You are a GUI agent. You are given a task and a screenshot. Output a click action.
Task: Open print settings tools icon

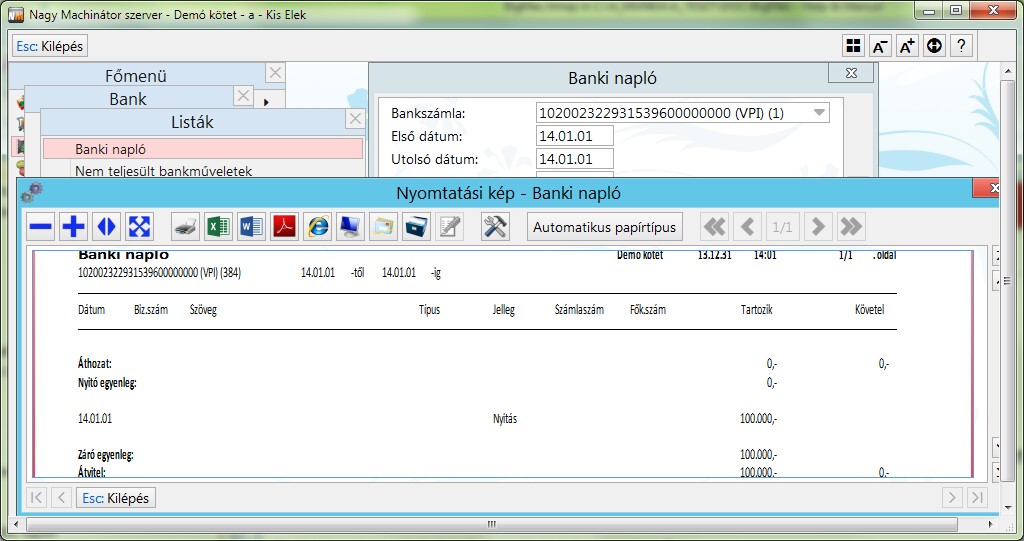point(495,227)
